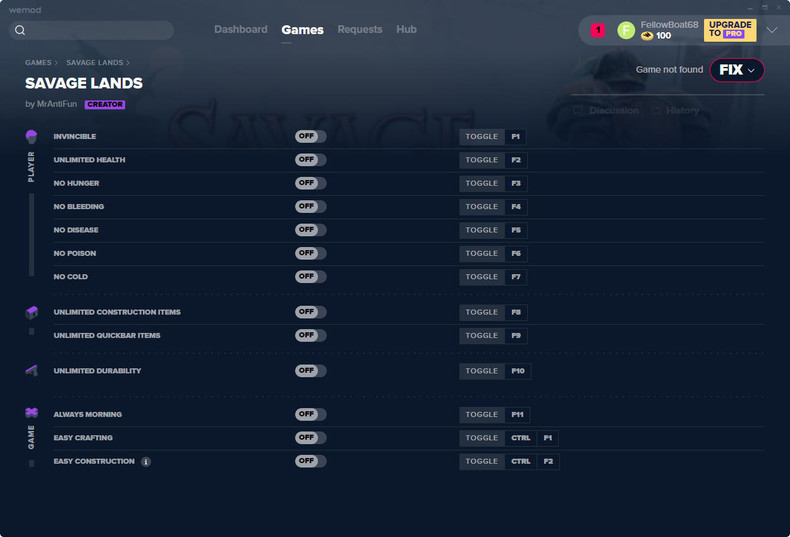Toggle Unlimited Quickbar Items on
790x537 pixels.
coord(311,335)
